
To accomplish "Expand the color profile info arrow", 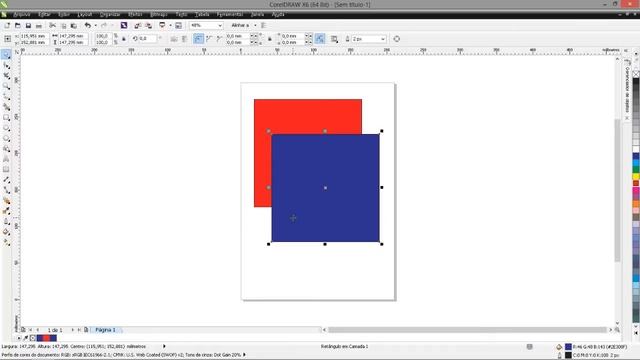I will [244, 355].
